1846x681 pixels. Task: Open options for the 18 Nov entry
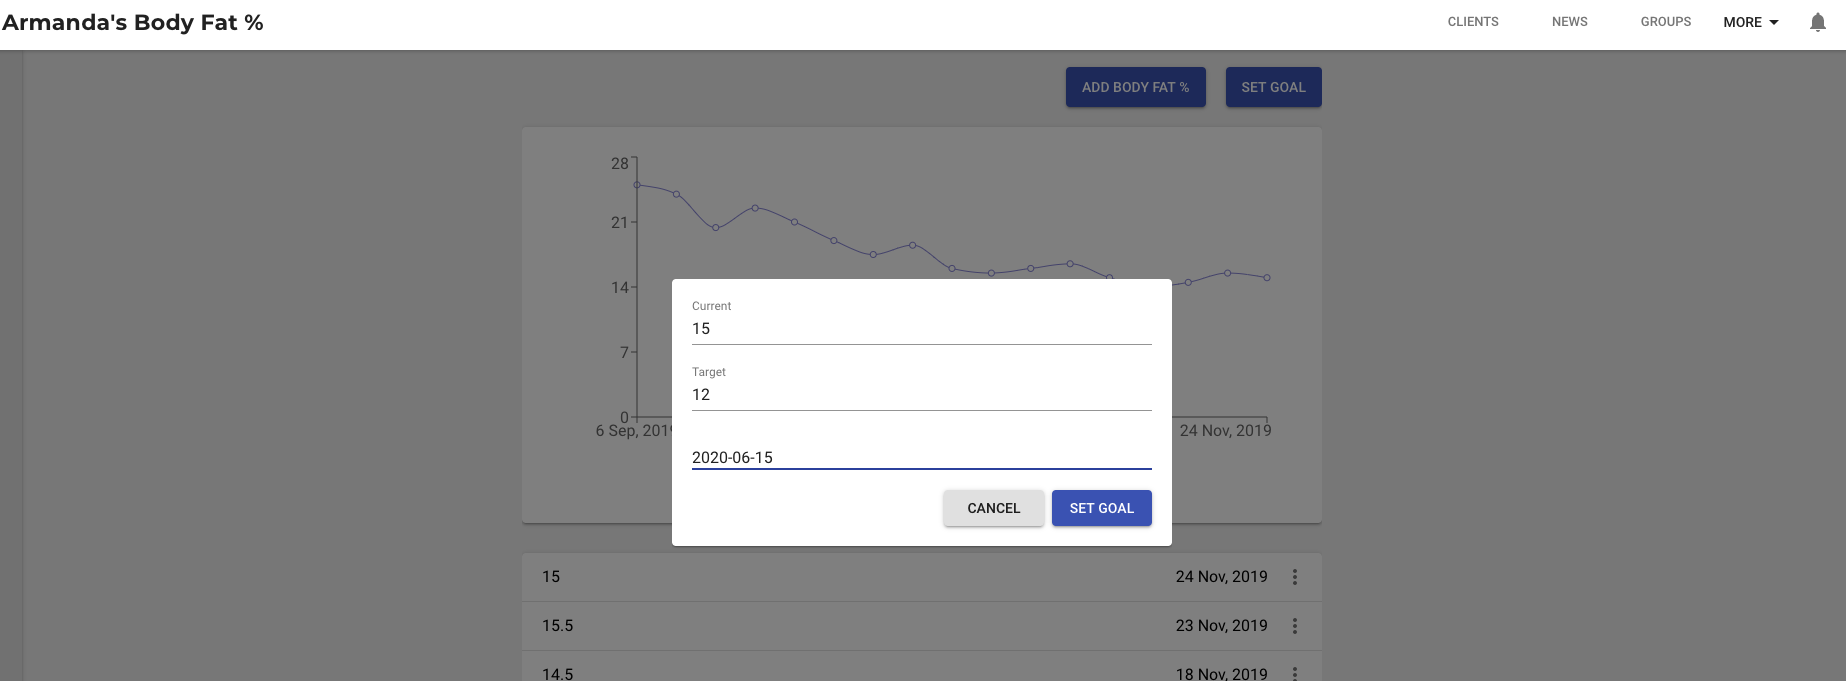point(1295,673)
